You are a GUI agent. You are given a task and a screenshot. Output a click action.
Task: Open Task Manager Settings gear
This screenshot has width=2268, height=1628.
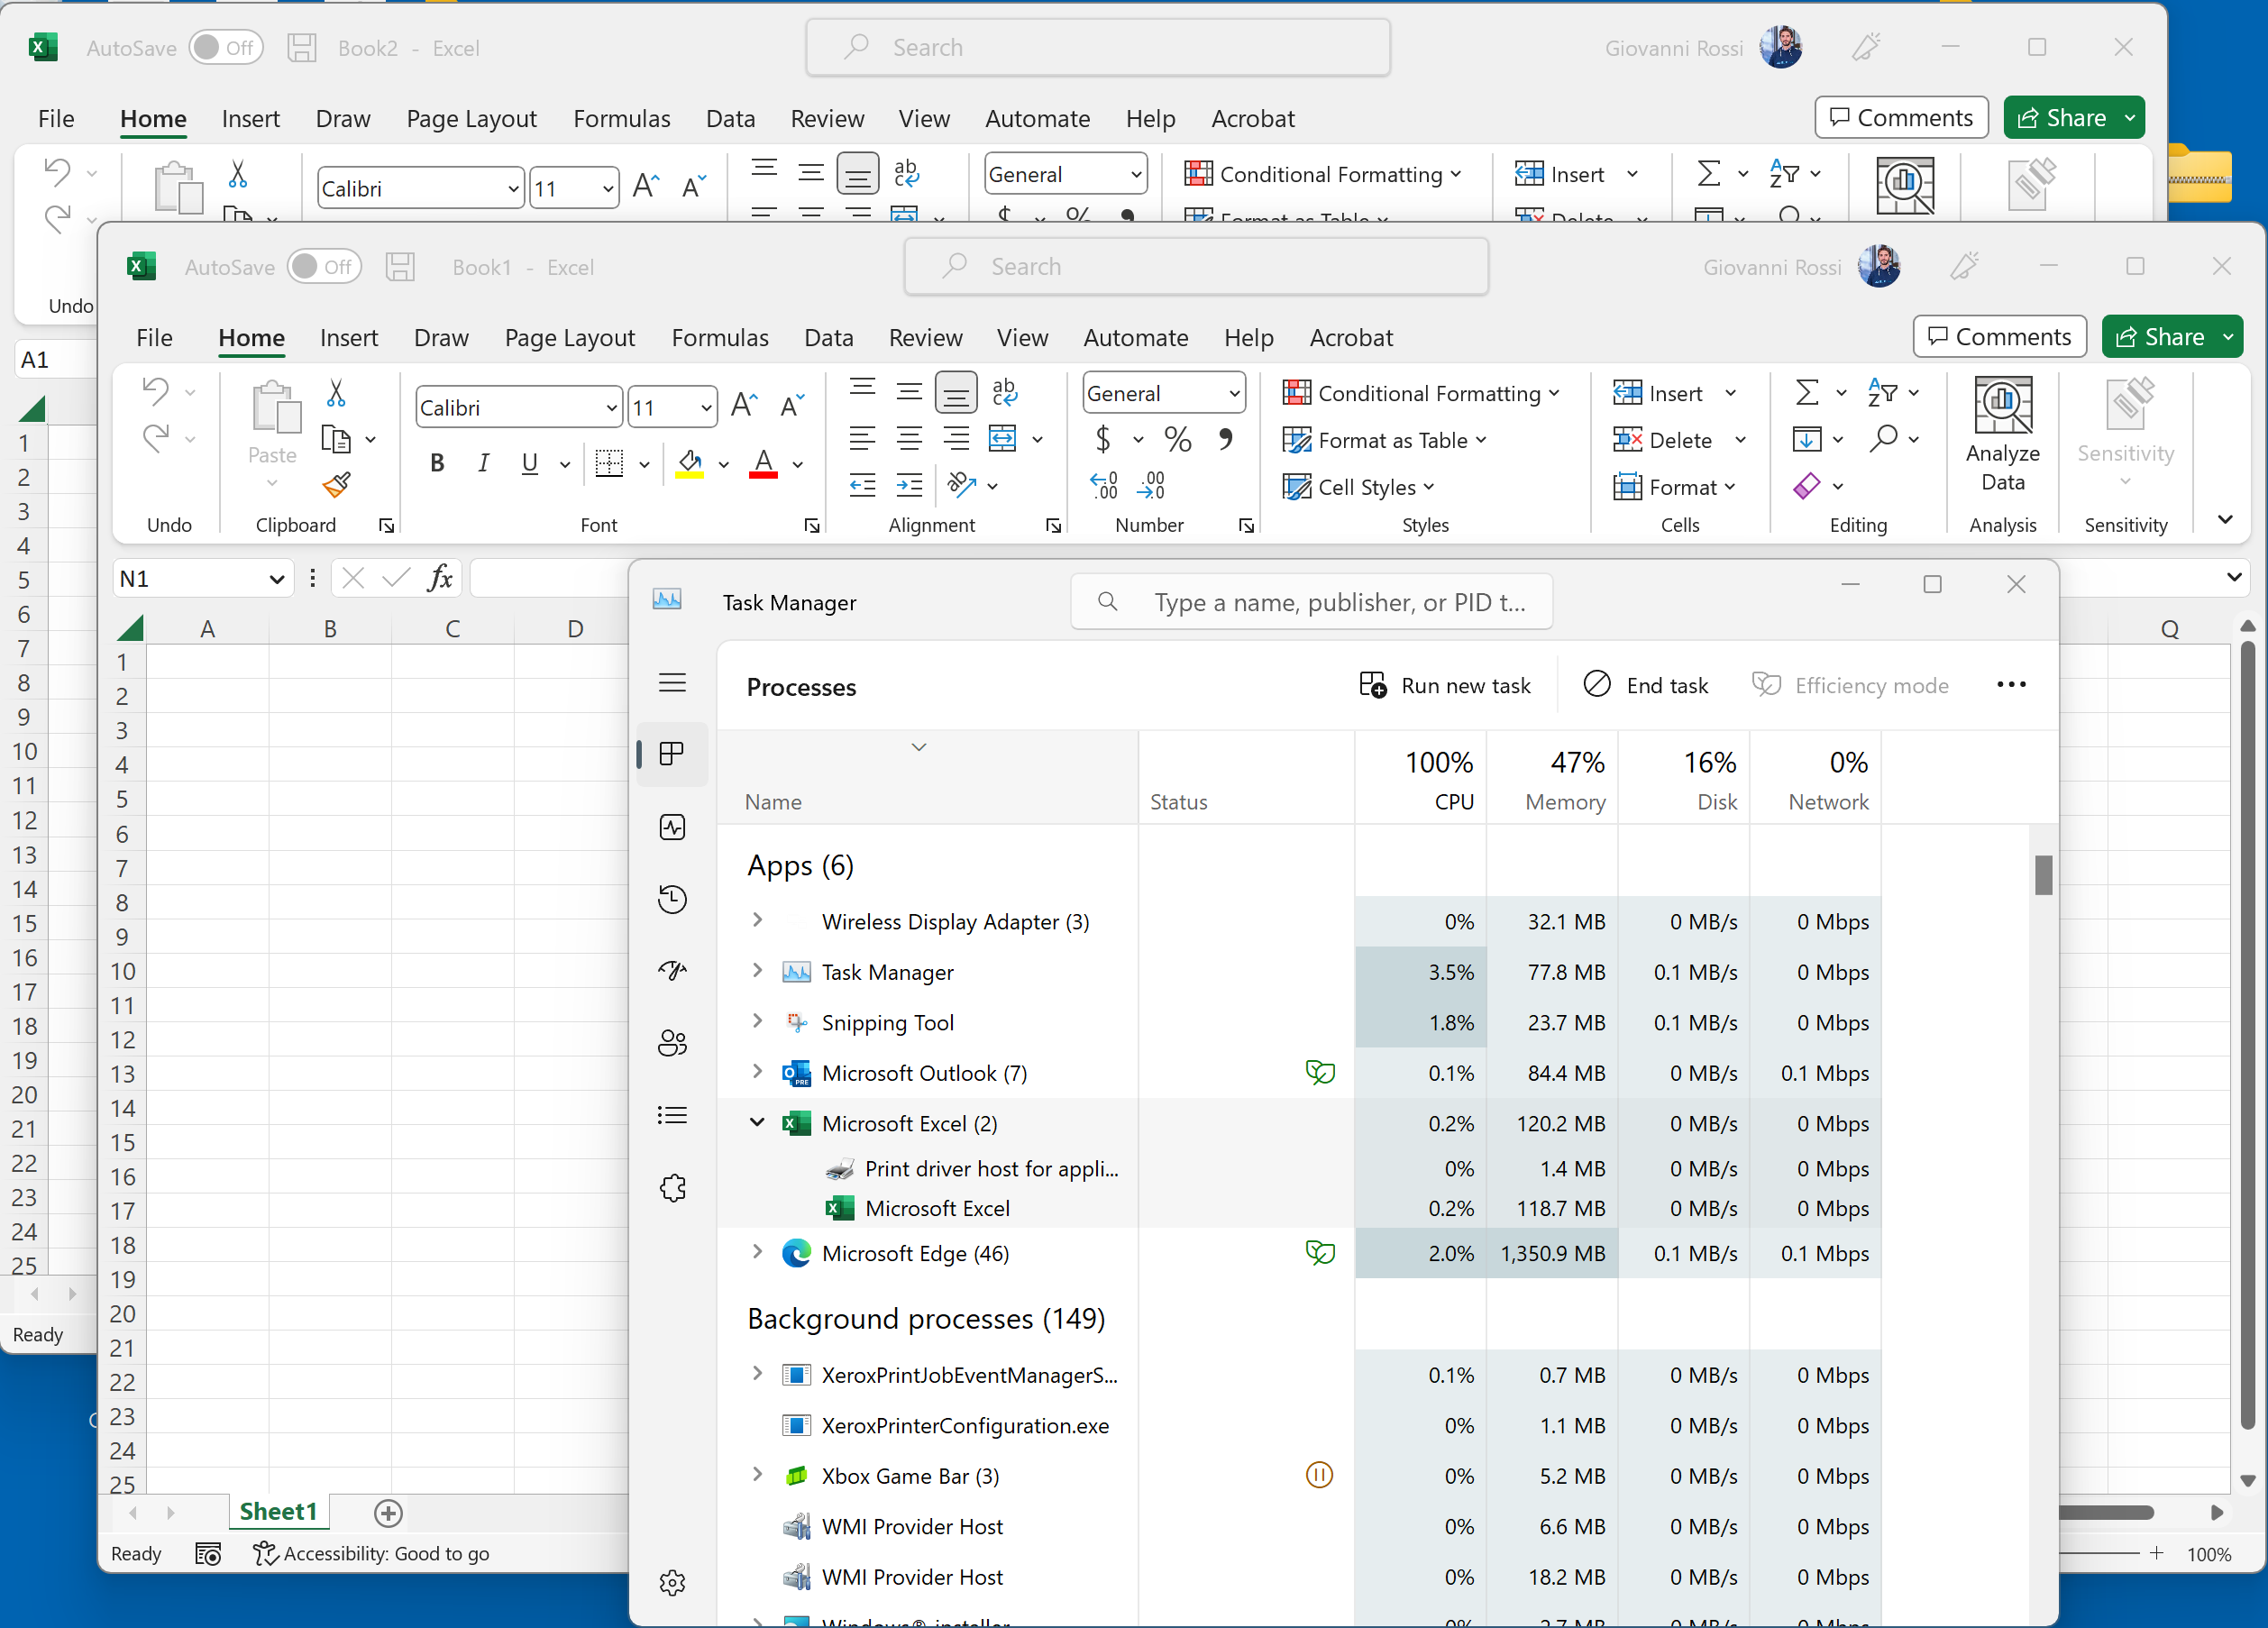pyautogui.click(x=672, y=1582)
